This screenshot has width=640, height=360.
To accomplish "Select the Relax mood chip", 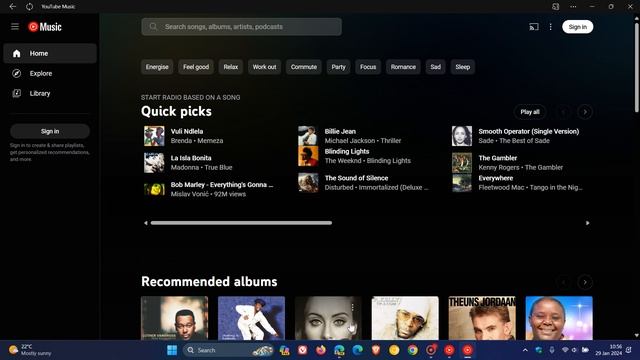I will pos(231,67).
